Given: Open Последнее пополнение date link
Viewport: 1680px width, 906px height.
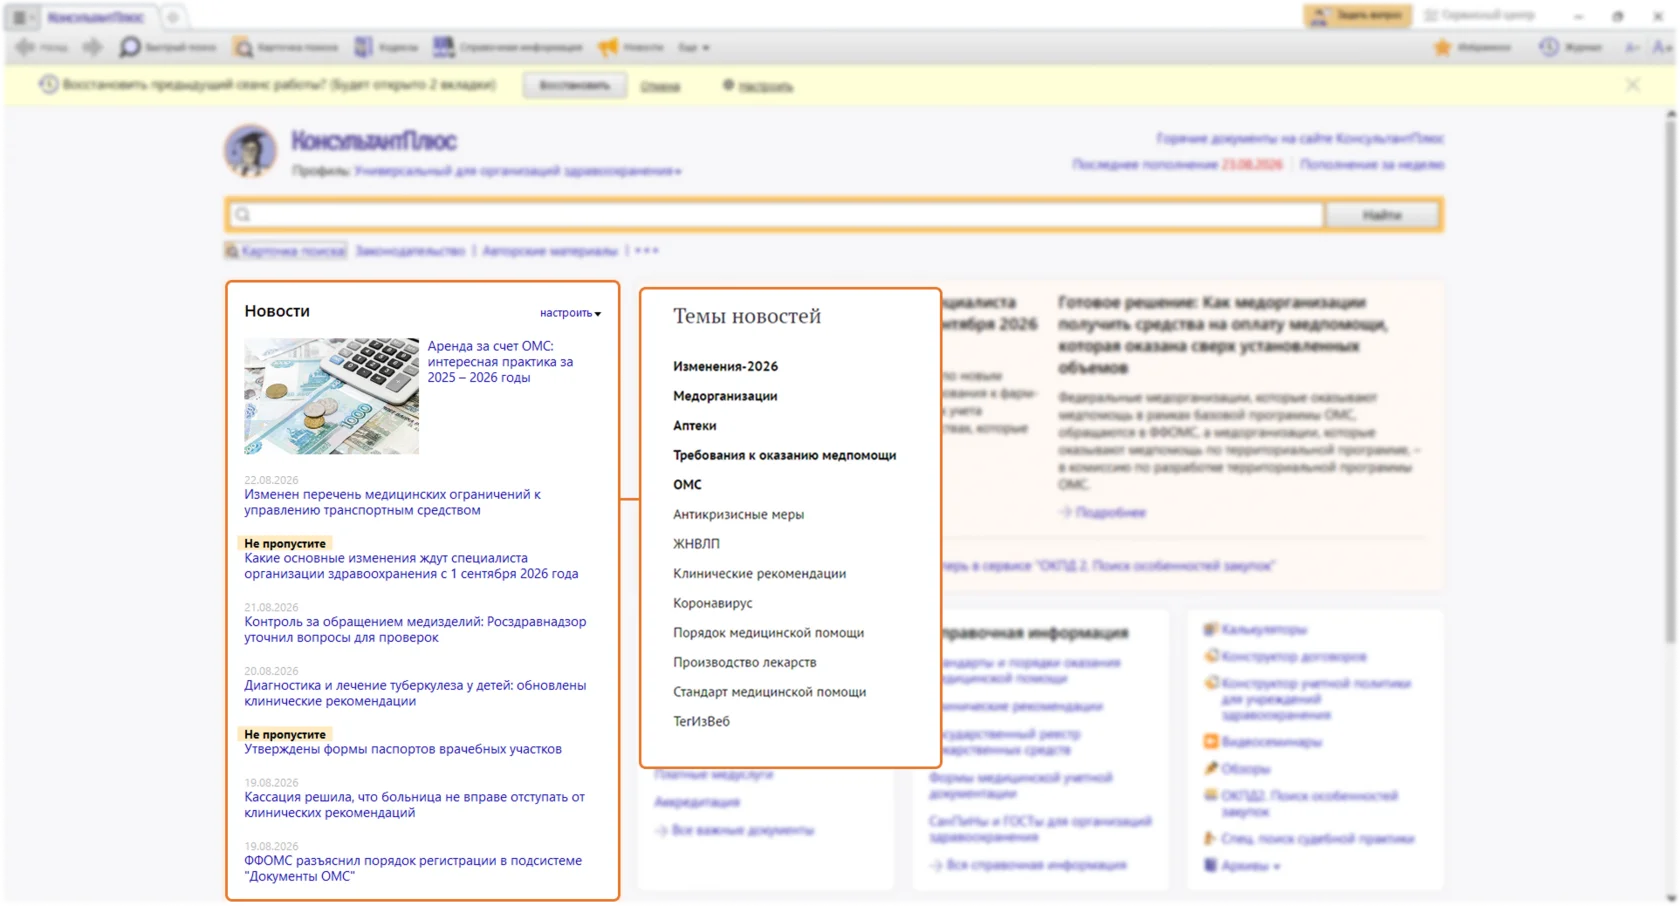Looking at the screenshot, I should (1177, 164).
